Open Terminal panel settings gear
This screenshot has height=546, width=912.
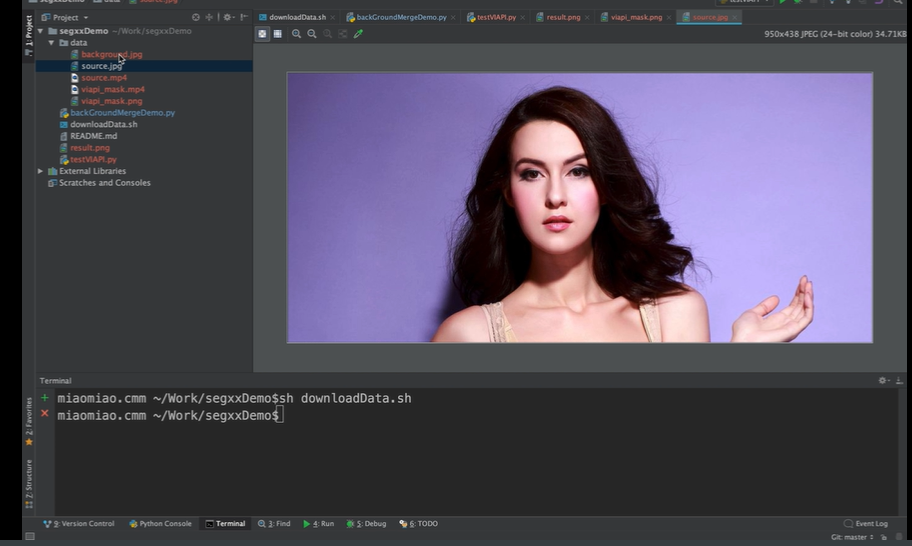click(x=883, y=380)
